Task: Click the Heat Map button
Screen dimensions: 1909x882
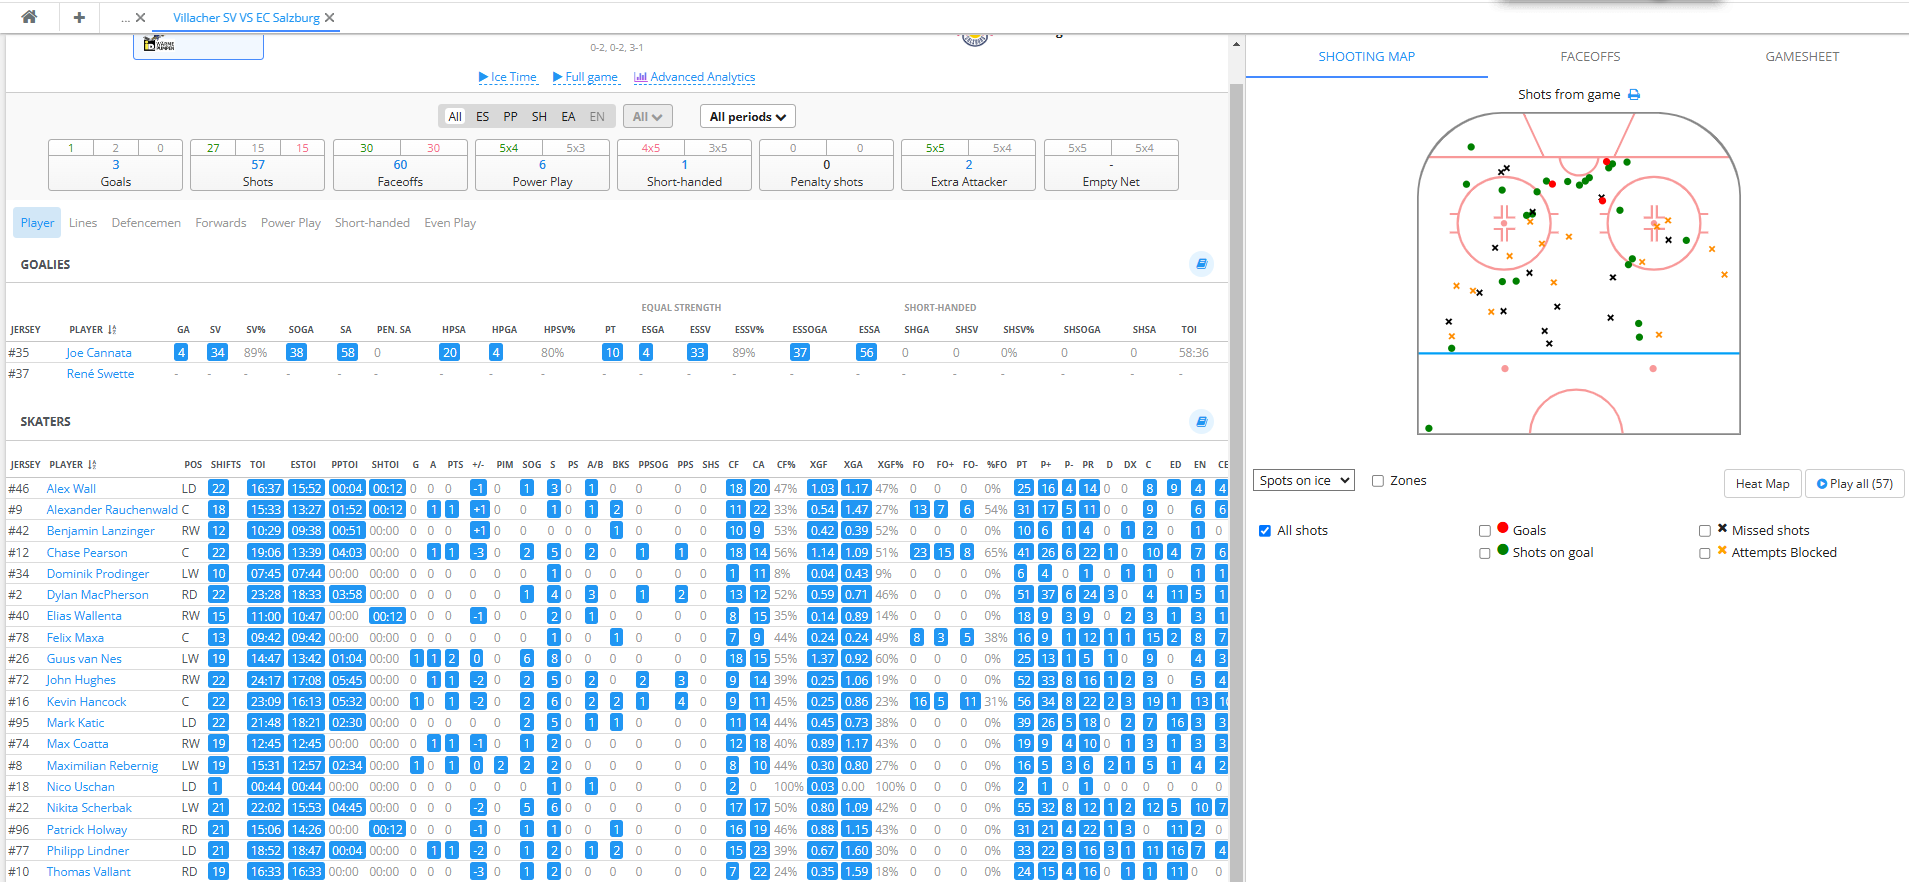Action: point(1762,484)
